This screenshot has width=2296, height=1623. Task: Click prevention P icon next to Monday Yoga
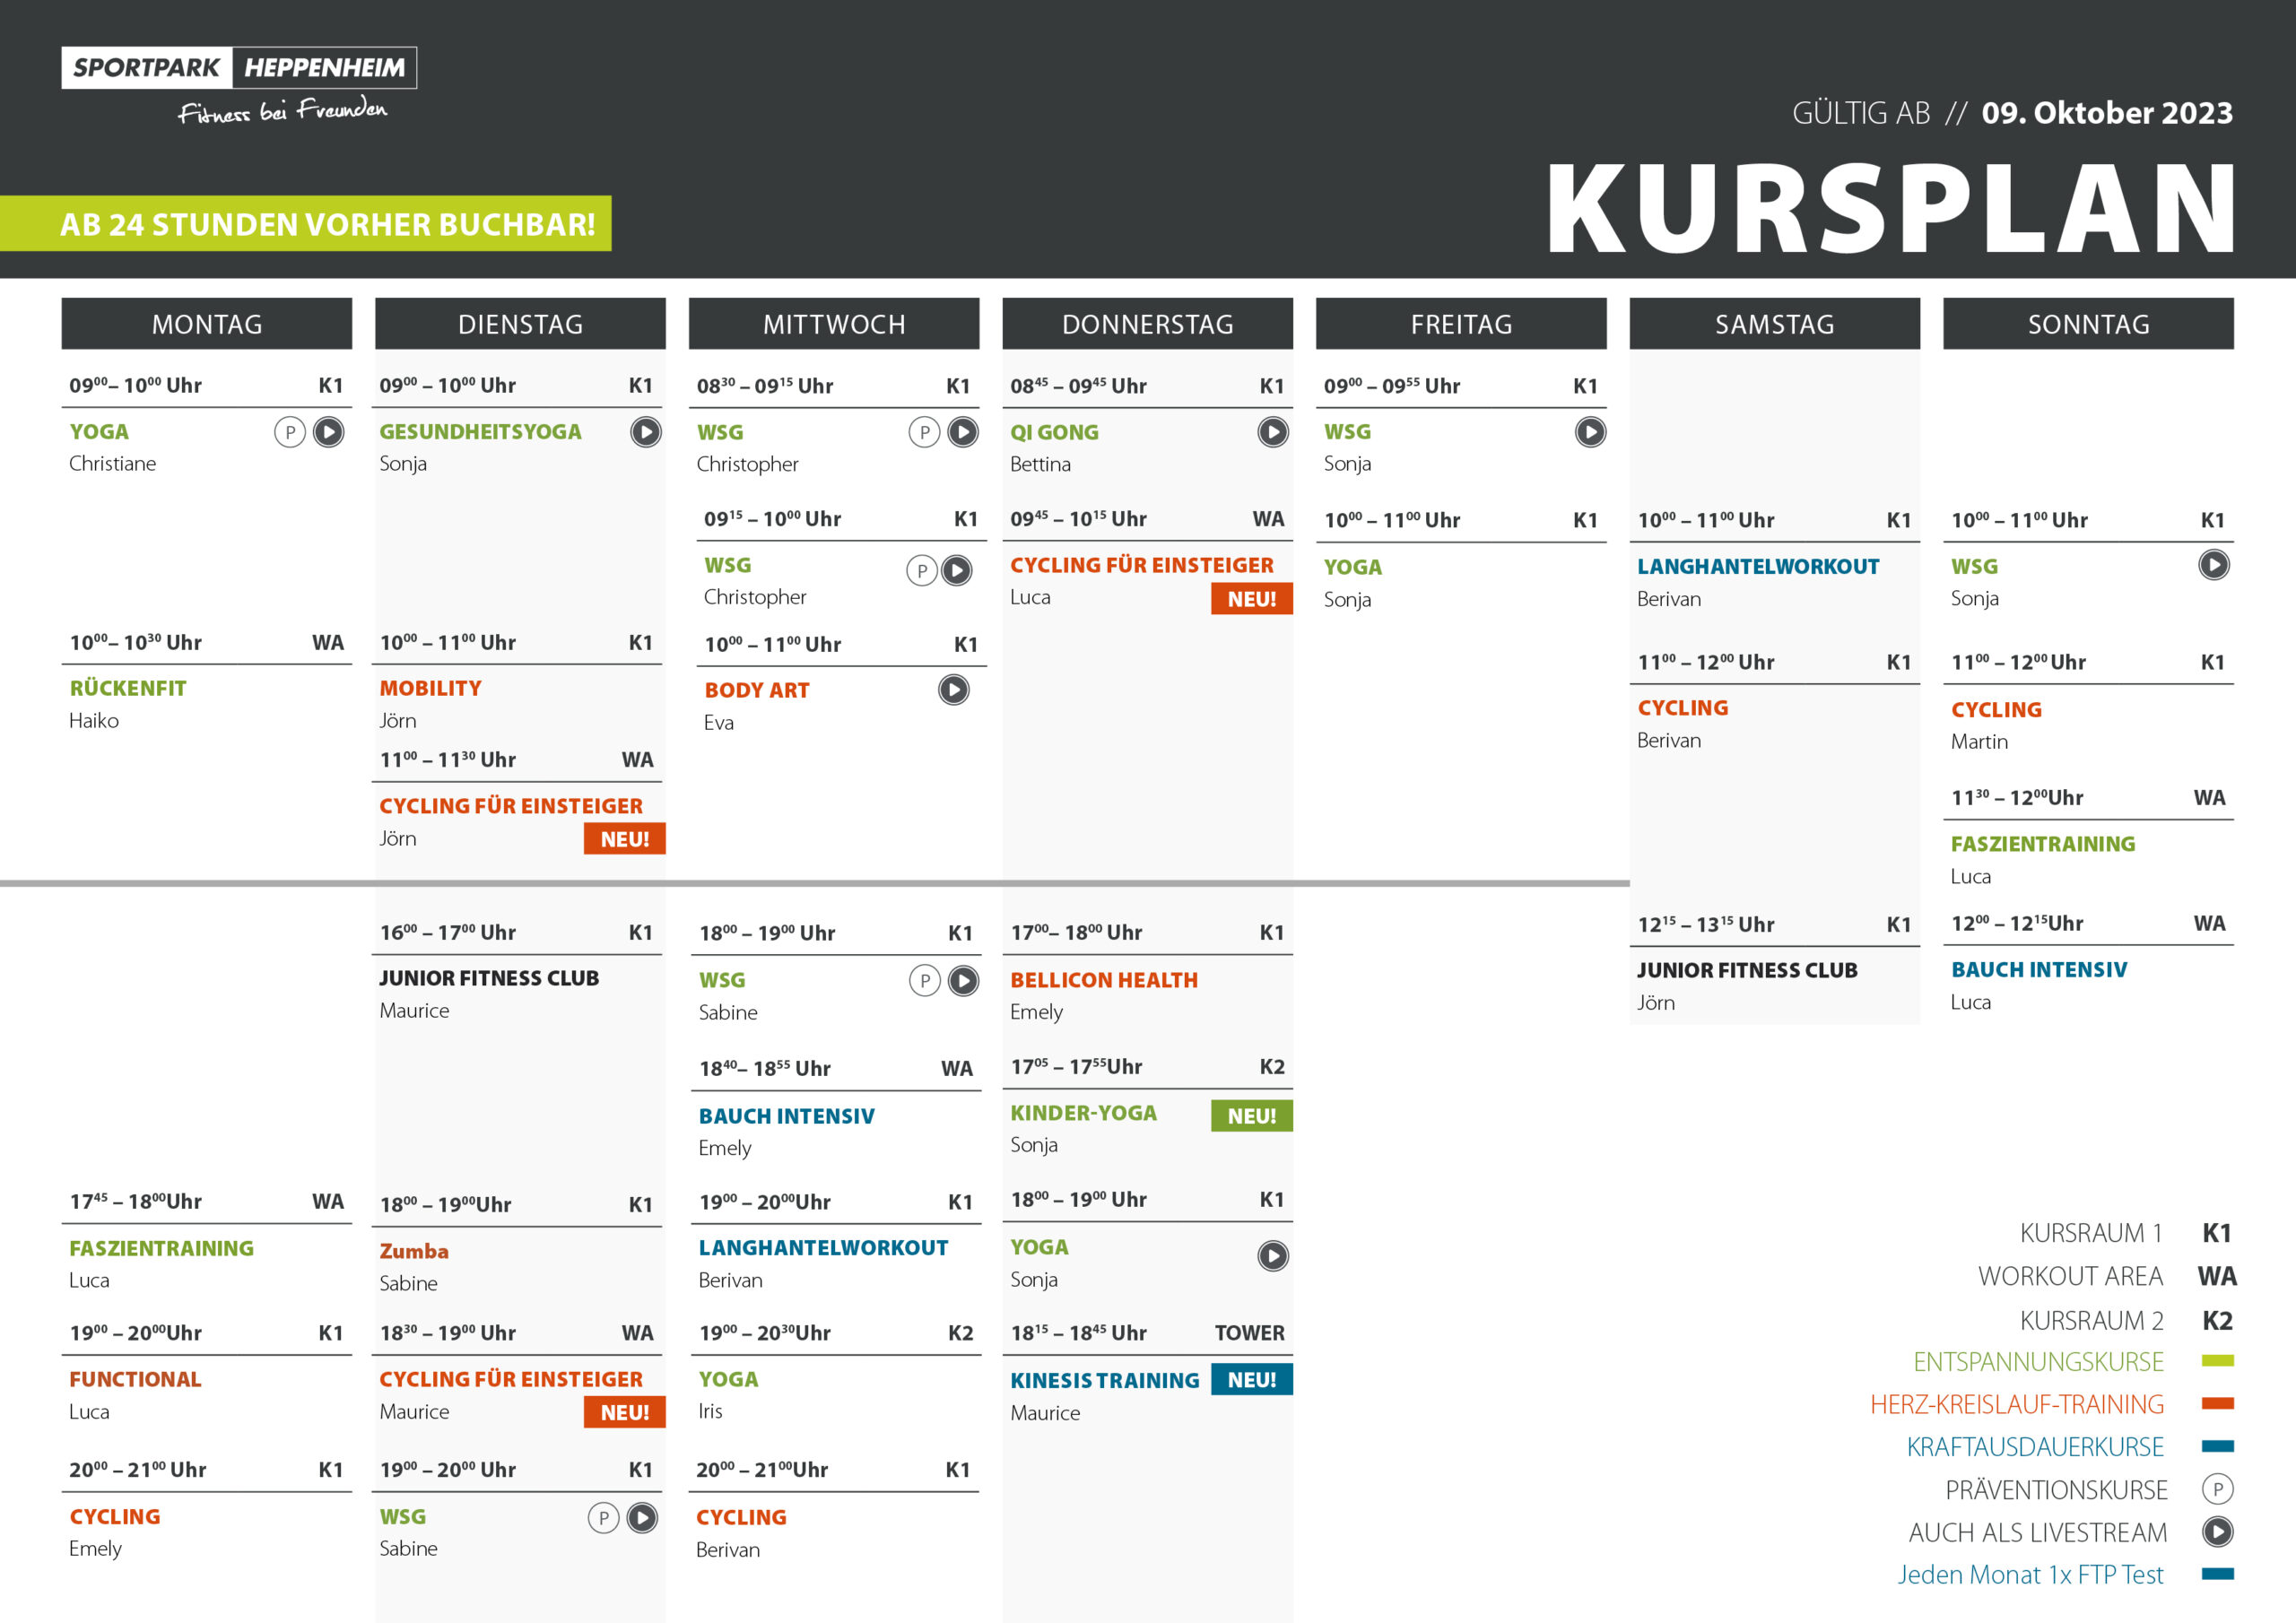coord(290,432)
